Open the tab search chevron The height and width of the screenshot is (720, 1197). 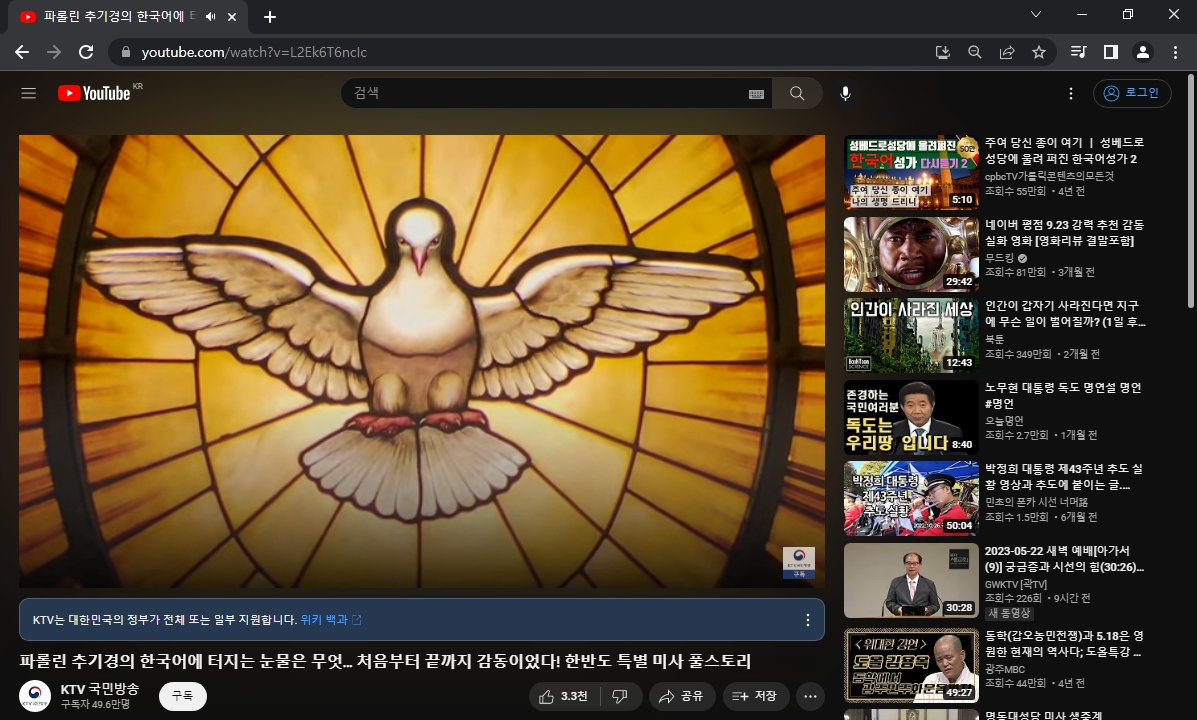pos(1036,15)
